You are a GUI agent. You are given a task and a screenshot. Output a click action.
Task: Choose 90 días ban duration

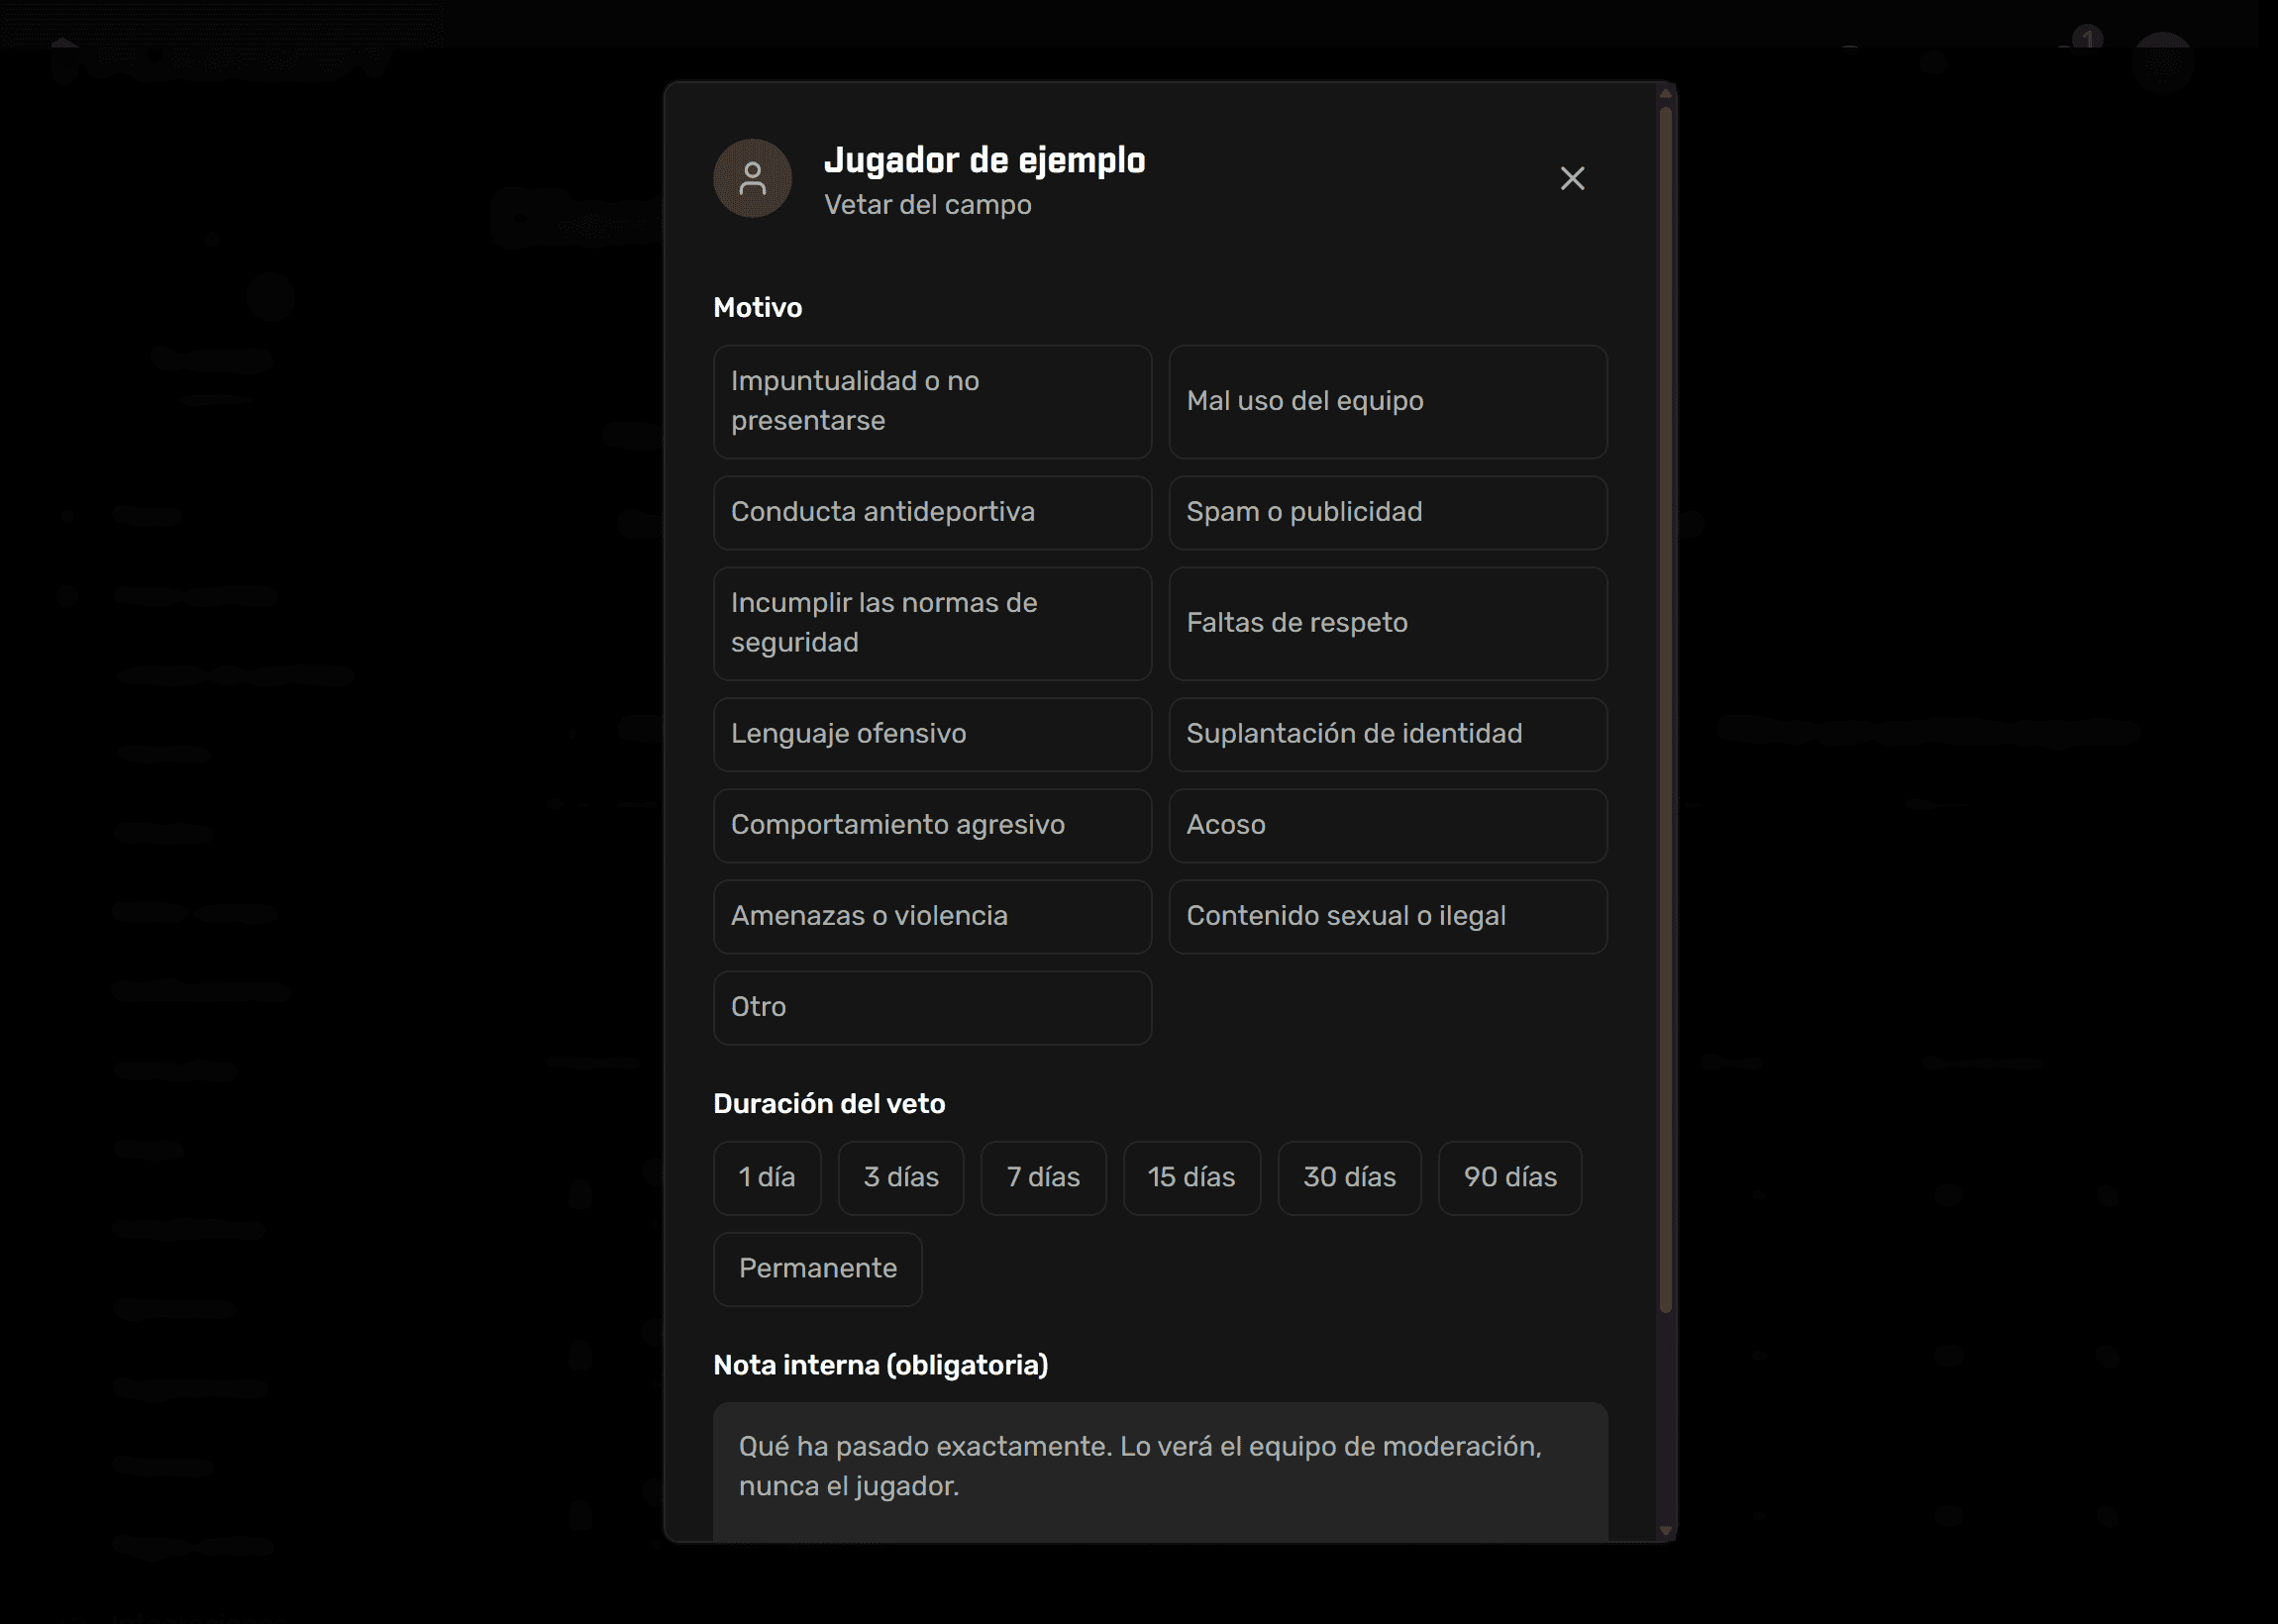(x=1510, y=1178)
